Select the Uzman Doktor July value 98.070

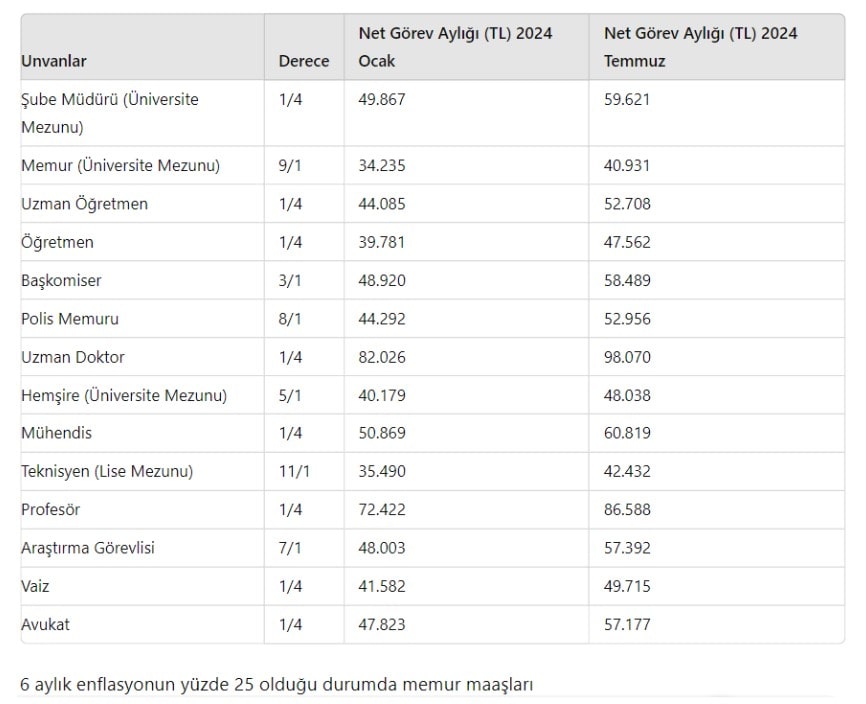(x=627, y=357)
